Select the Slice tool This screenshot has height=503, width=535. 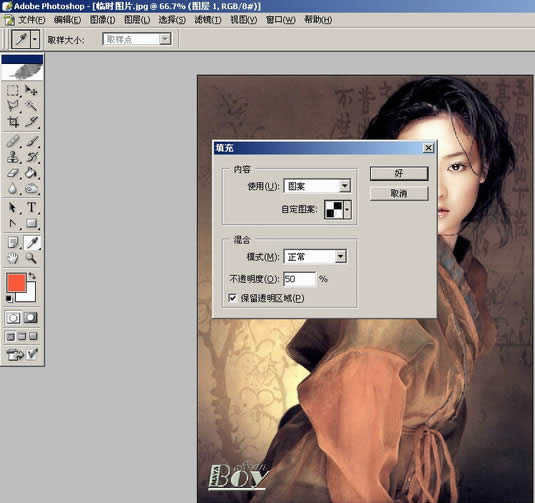(x=31, y=121)
